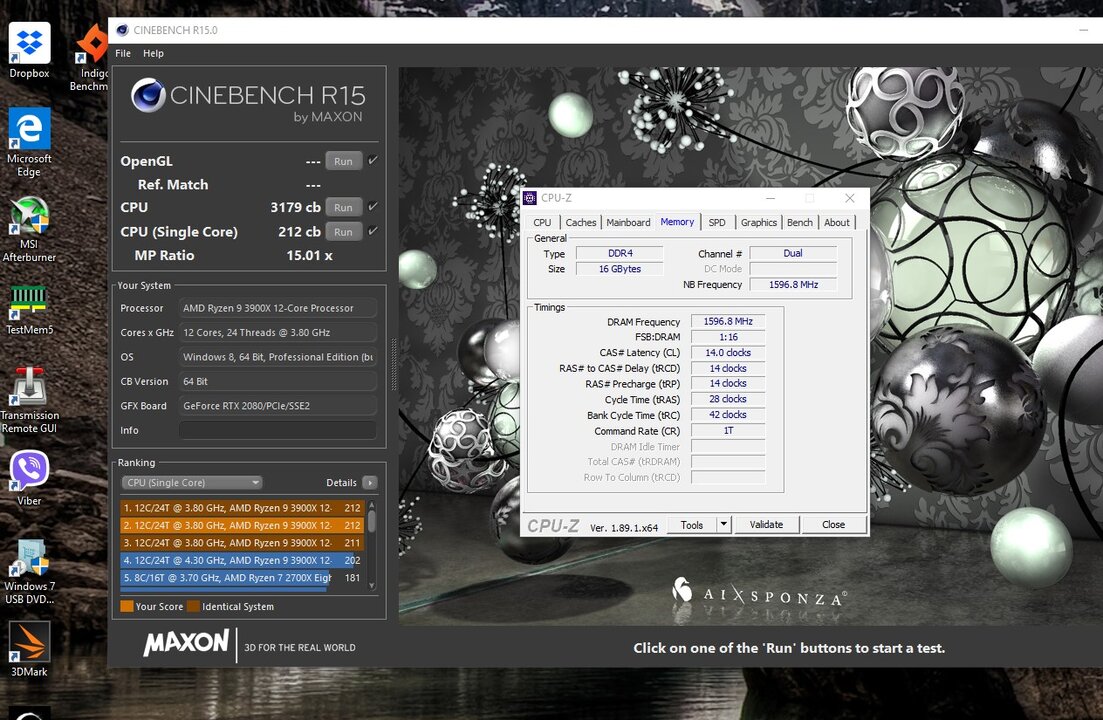Open the Viber desktop shortcut
Image resolution: width=1103 pixels, height=720 pixels.
[29, 478]
